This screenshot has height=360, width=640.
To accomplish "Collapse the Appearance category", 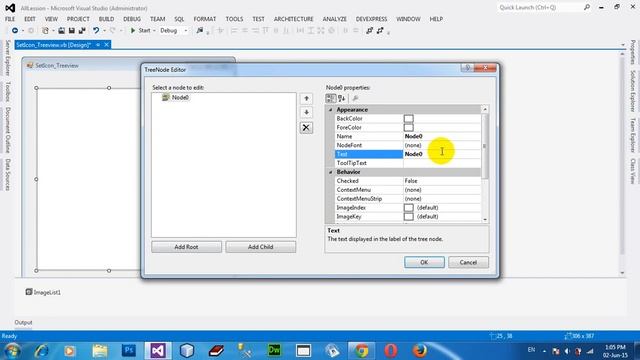I will coord(331,110).
